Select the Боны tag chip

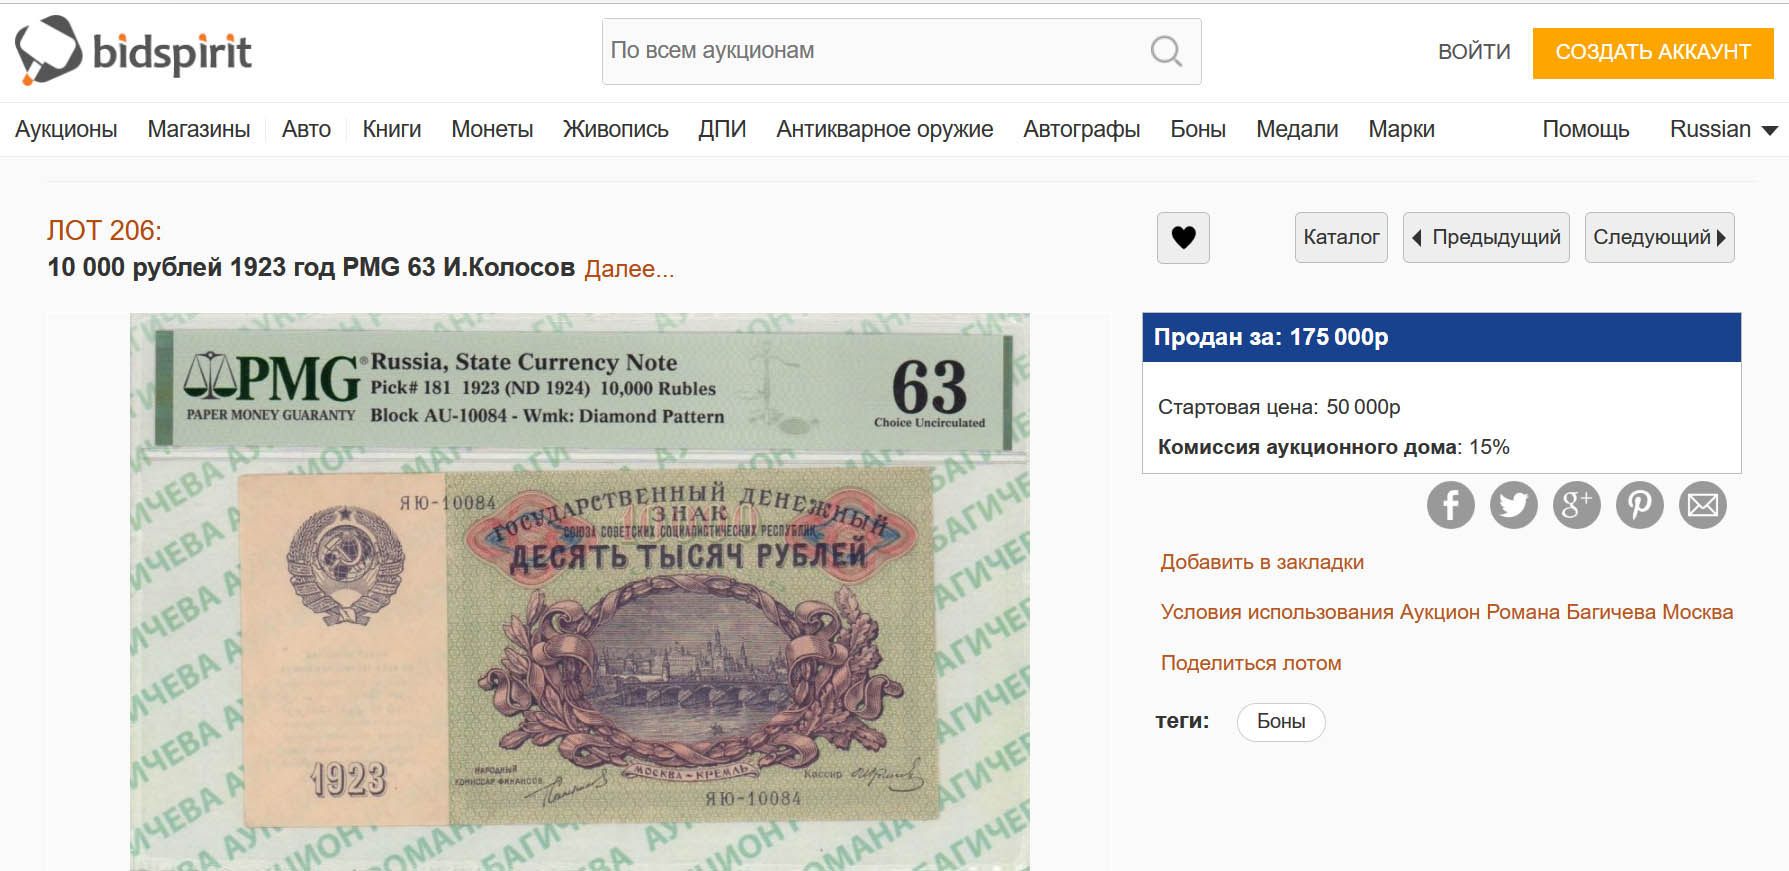tap(1281, 722)
